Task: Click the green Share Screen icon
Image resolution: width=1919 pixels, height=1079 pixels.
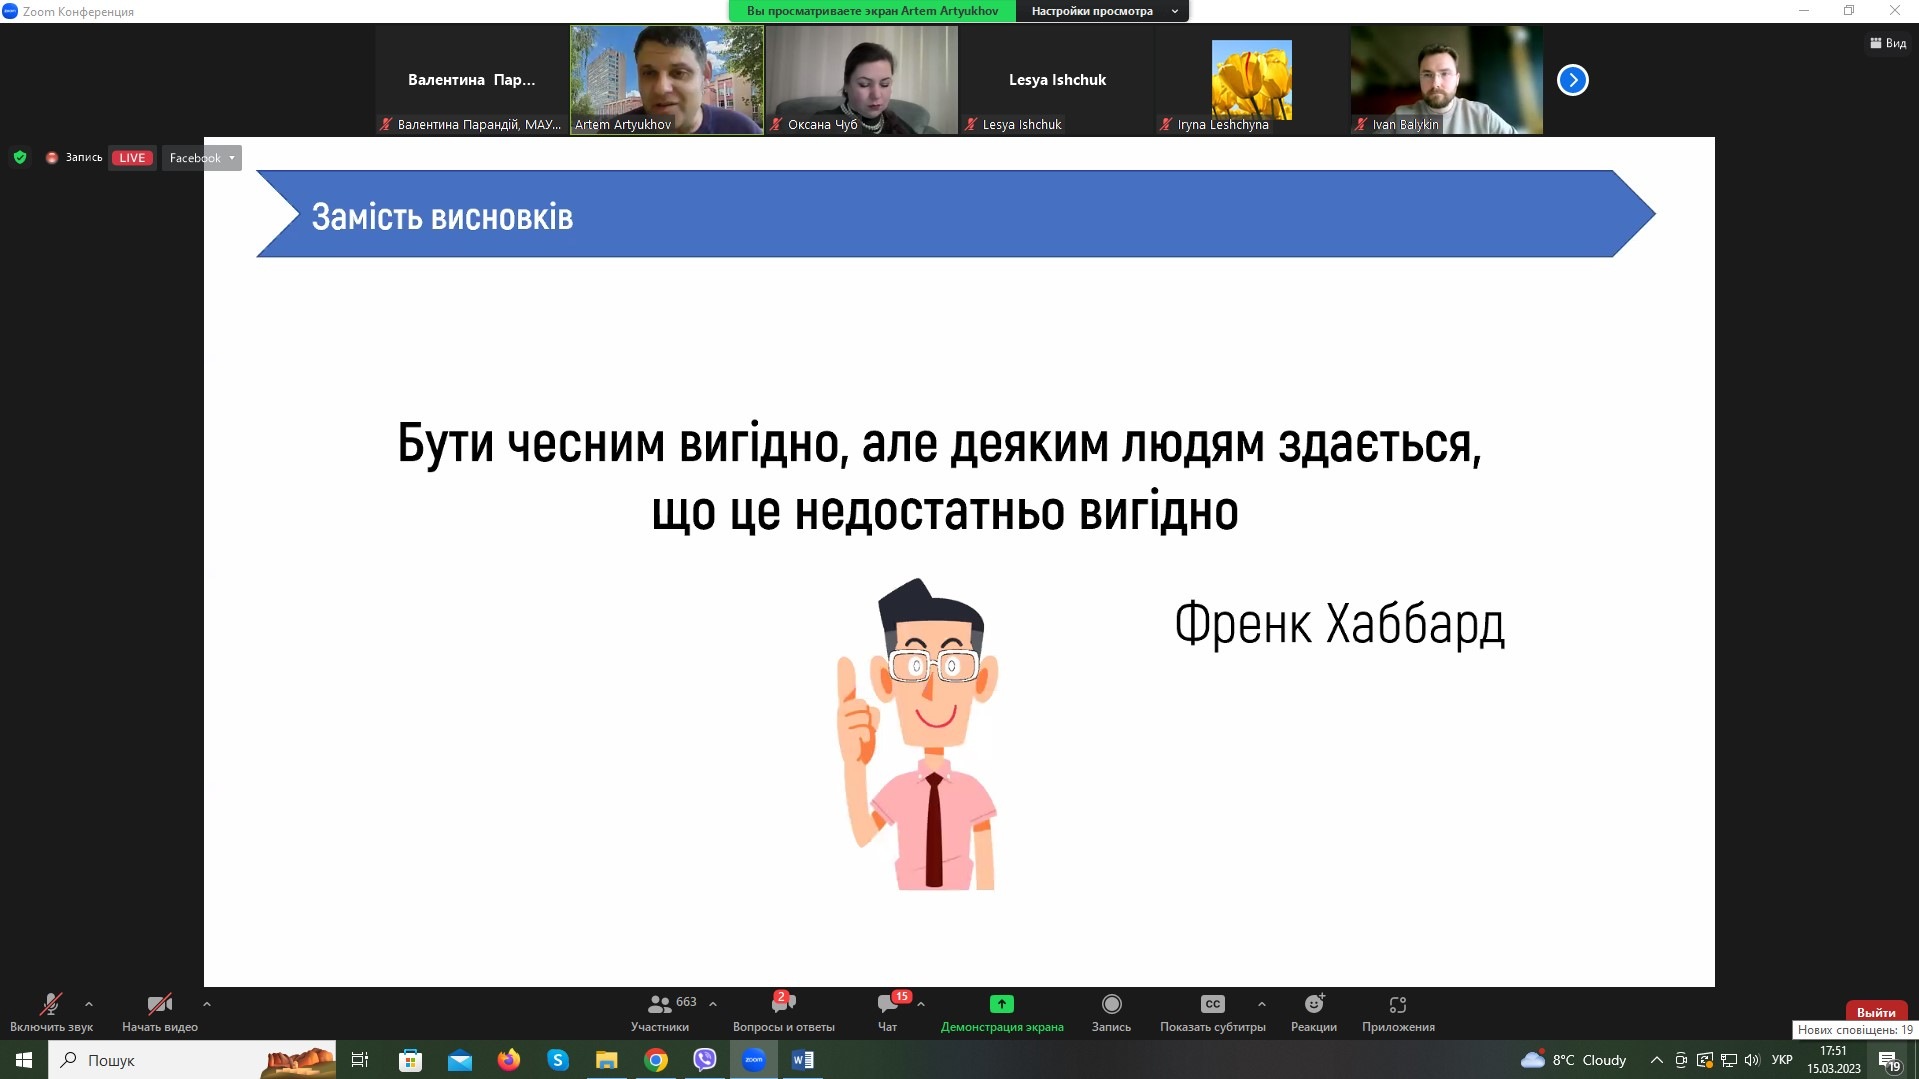Action: point(1001,1004)
